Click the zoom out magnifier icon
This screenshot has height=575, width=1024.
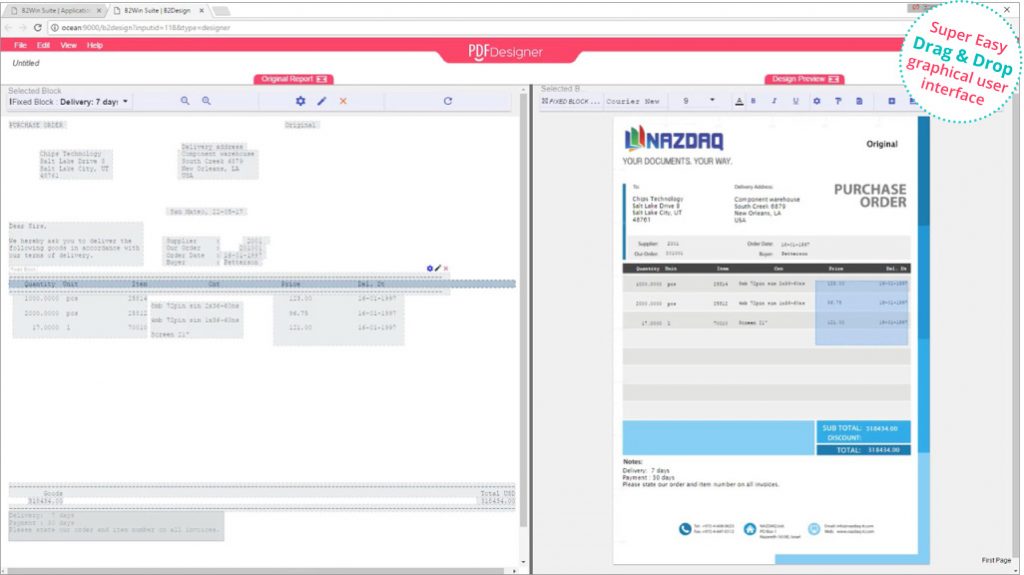point(185,101)
